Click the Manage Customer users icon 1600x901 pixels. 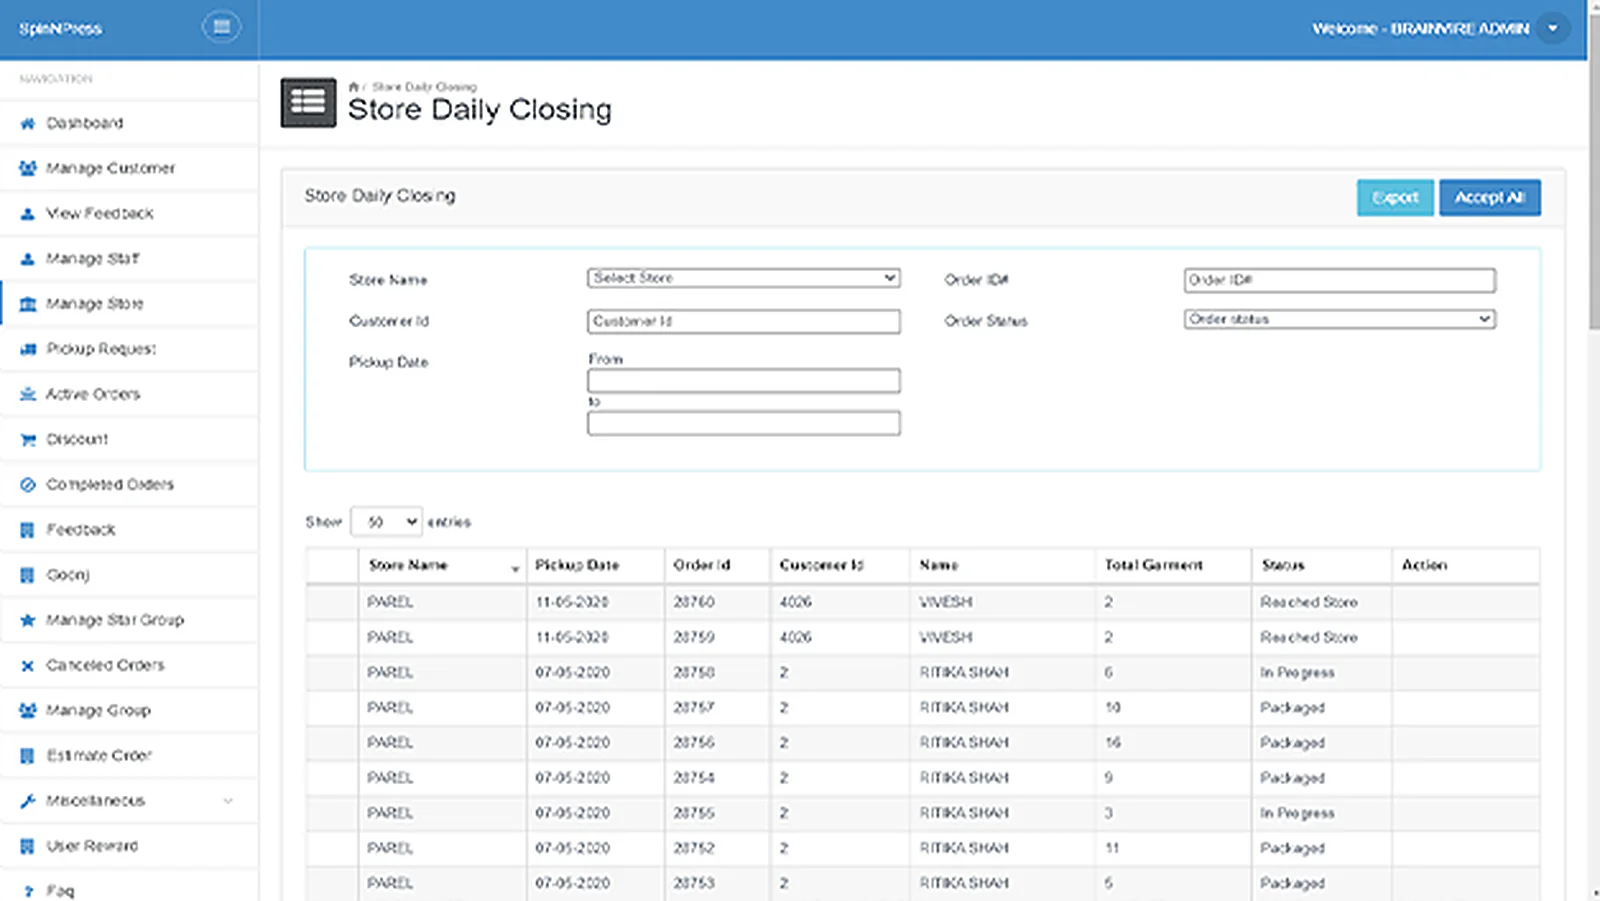point(28,168)
